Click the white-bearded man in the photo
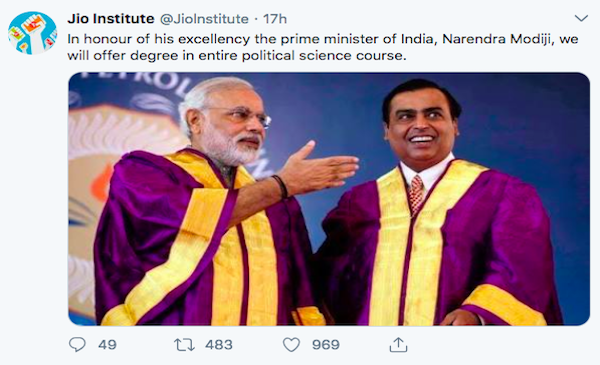 (207, 214)
